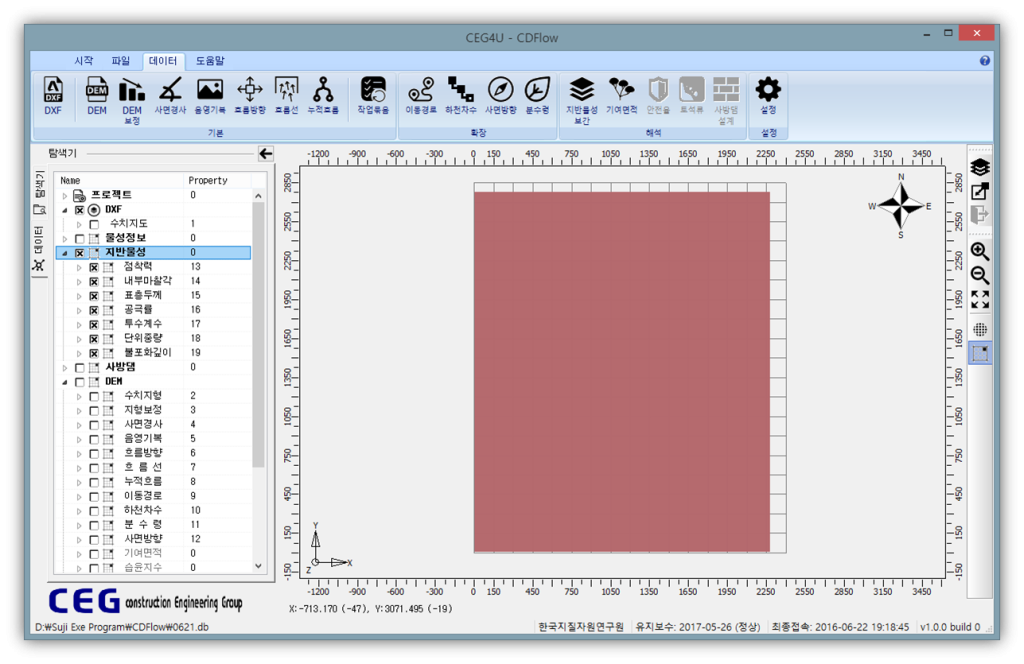Screen dimensions: 1024x664
Task: Collapse the DXF tree node
Action: [x=65, y=210]
